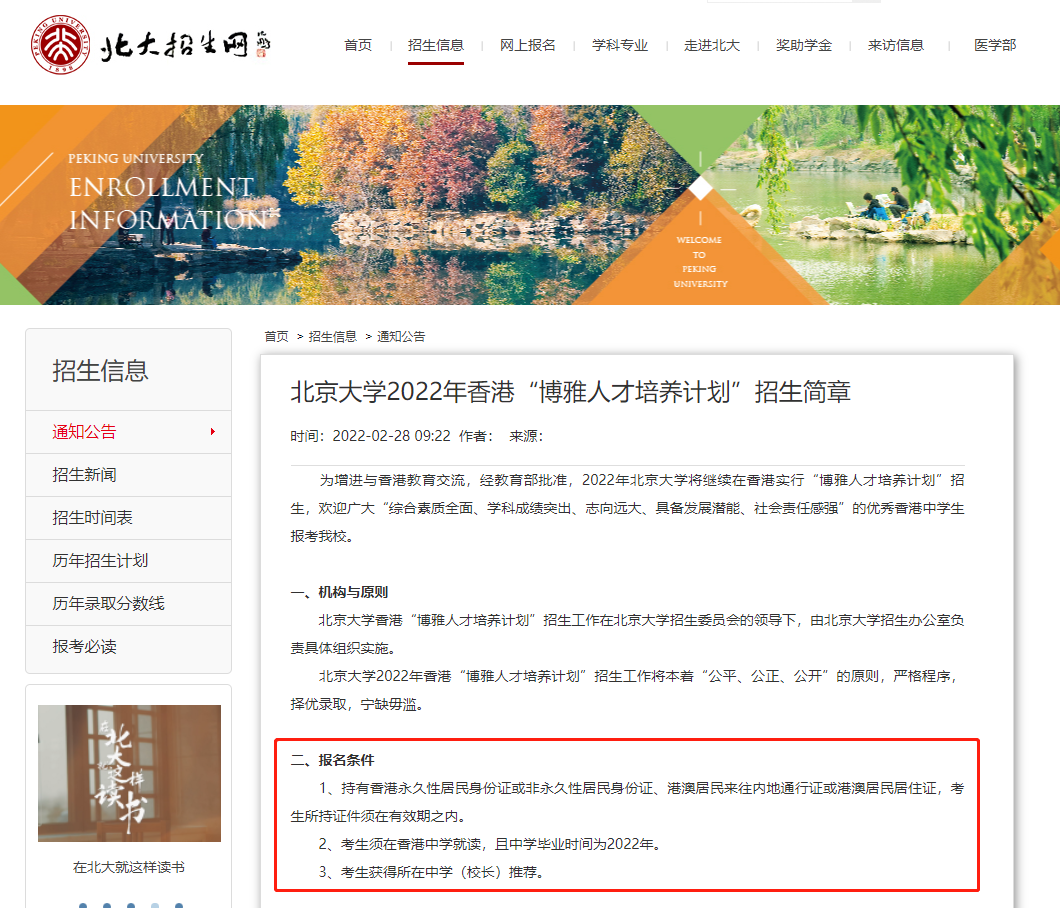1060x908 pixels.
Task: Open the 来访信息 navigation item
Action: [896, 45]
